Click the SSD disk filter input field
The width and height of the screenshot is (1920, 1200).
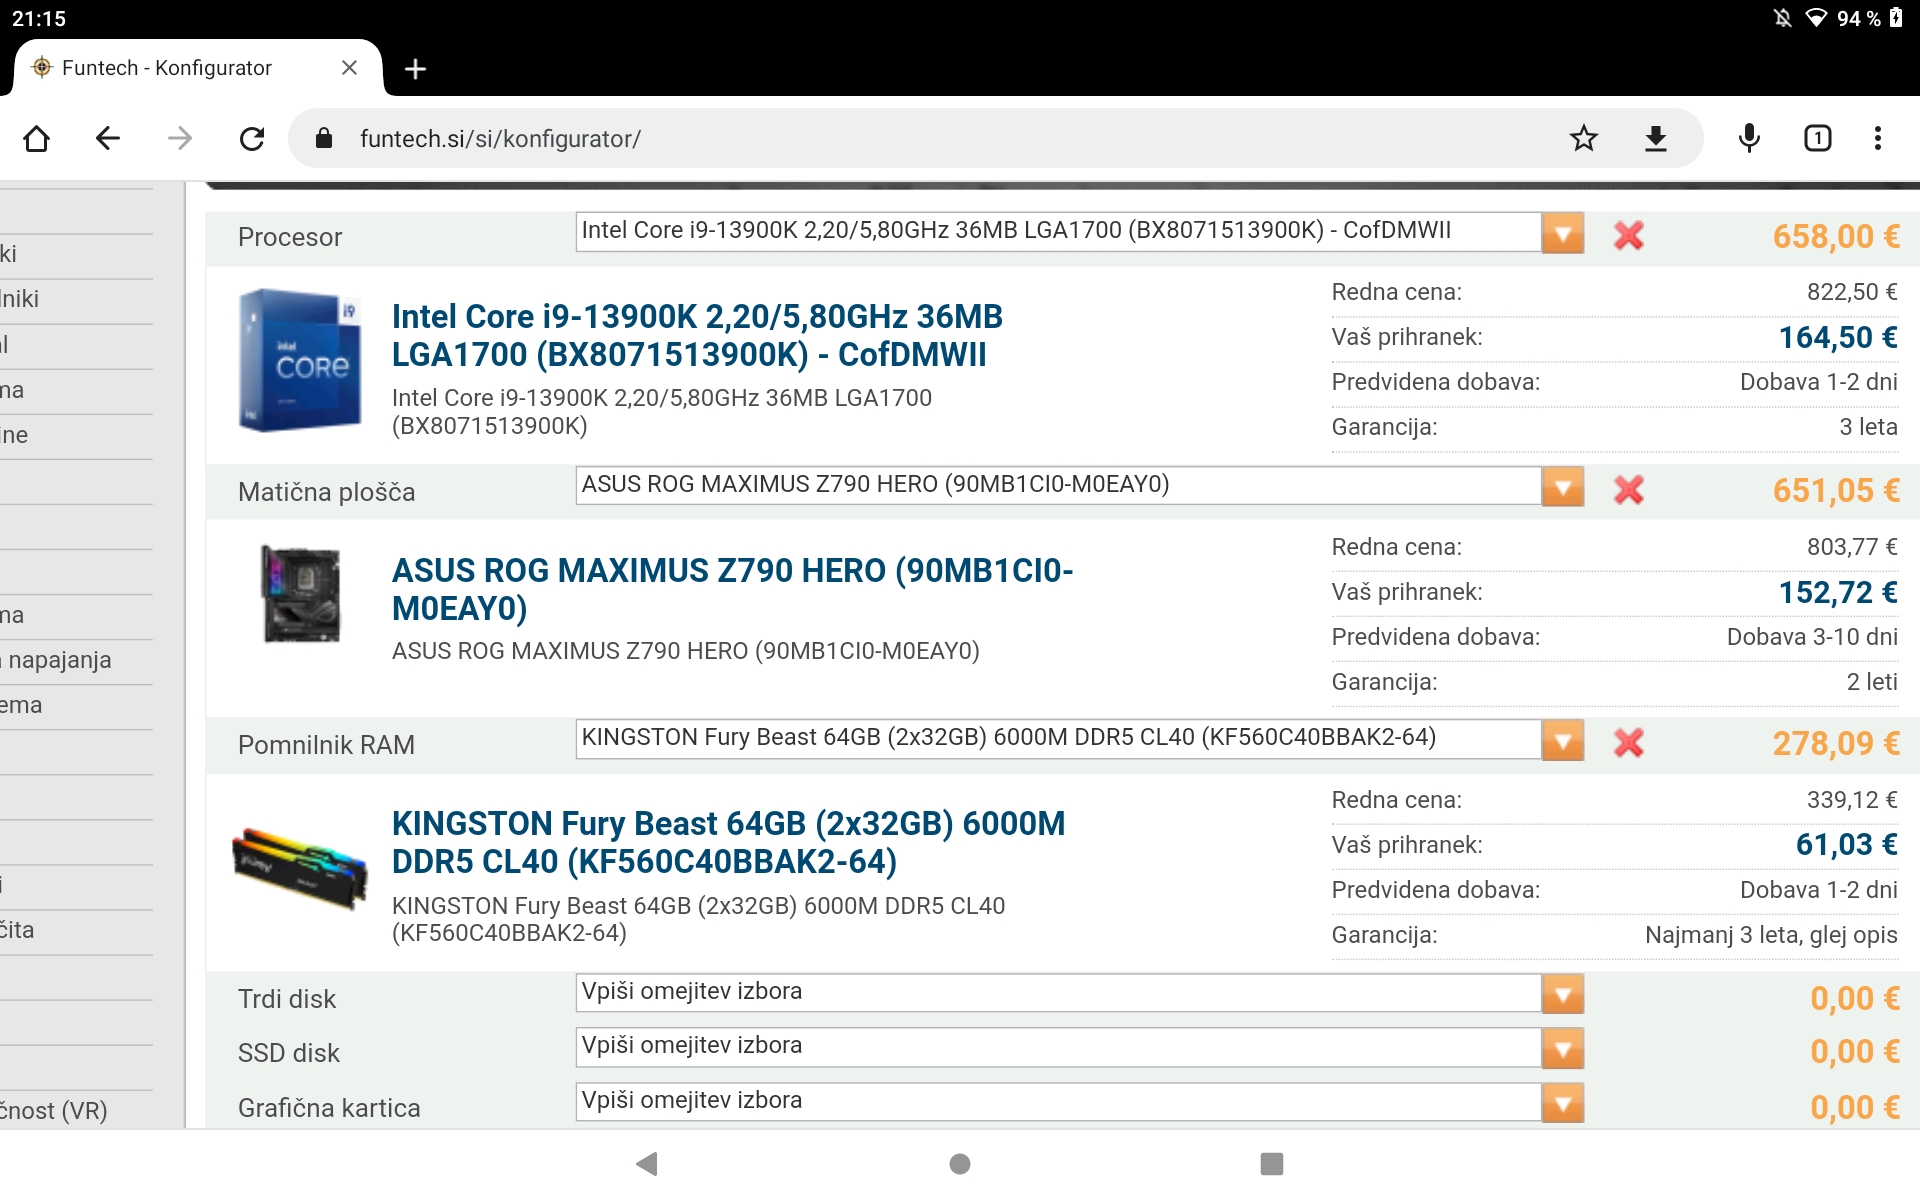click(x=1058, y=1047)
